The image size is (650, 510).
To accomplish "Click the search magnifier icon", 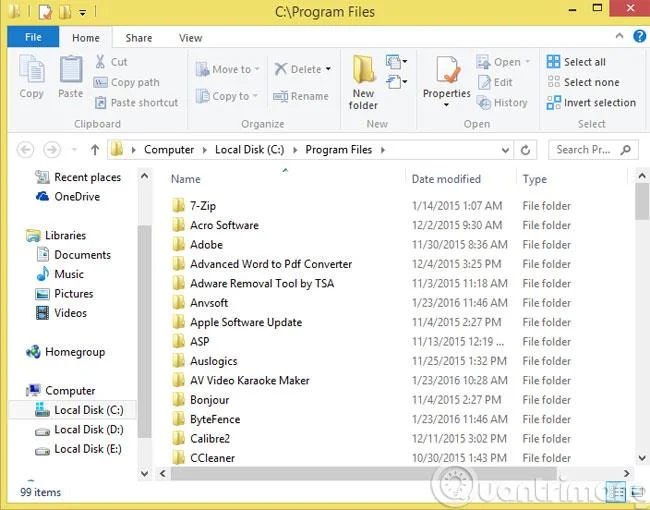I will [626, 150].
